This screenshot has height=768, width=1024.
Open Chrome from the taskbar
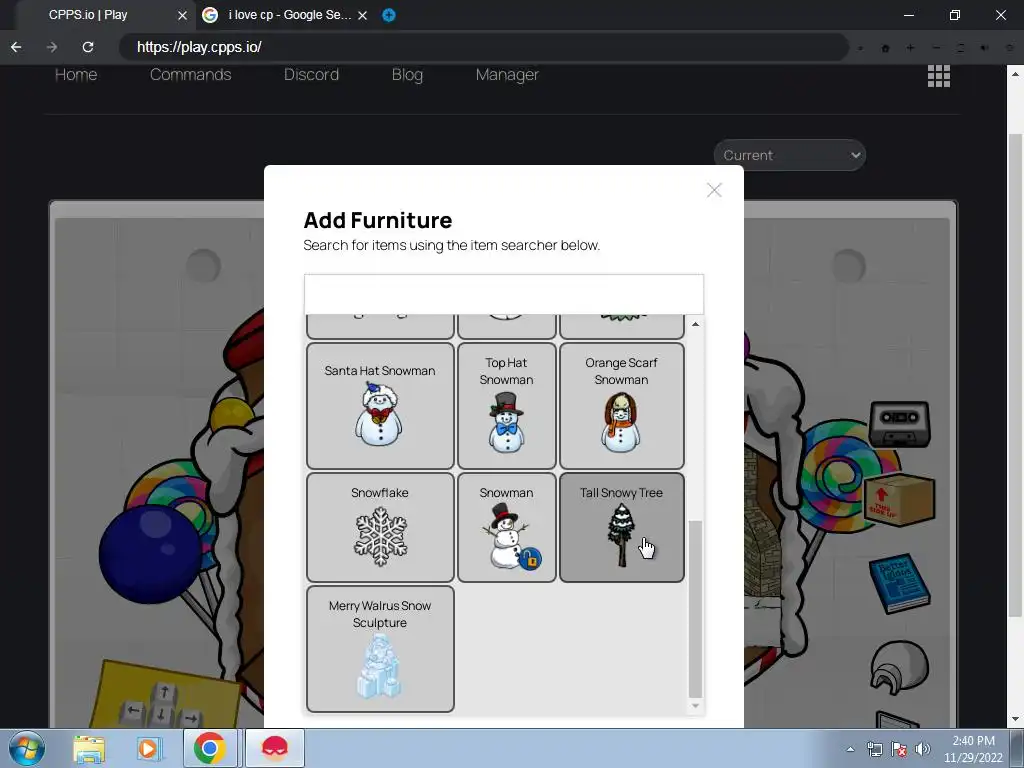pos(210,748)
